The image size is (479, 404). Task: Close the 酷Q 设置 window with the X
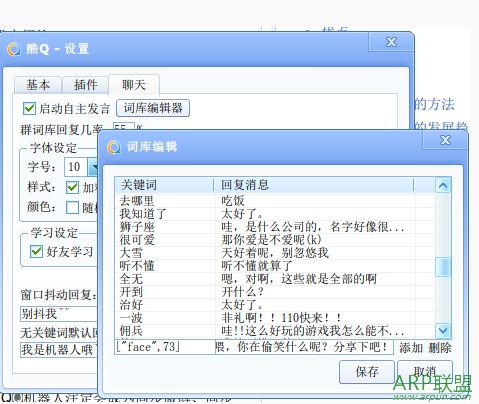[391, 42]
